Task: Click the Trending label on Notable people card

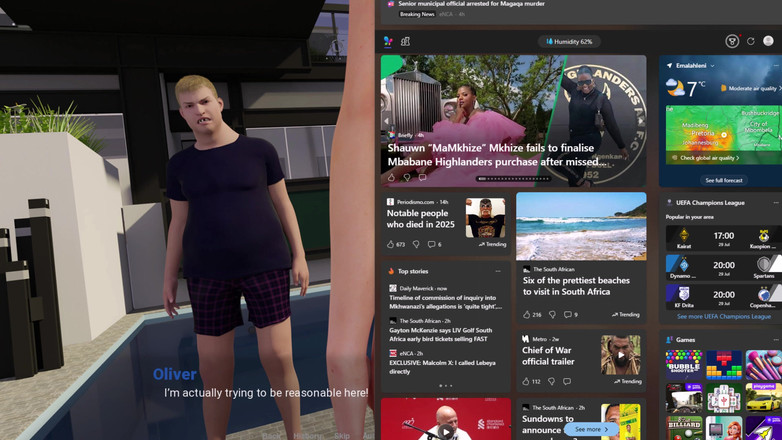Action: [492, 244]
